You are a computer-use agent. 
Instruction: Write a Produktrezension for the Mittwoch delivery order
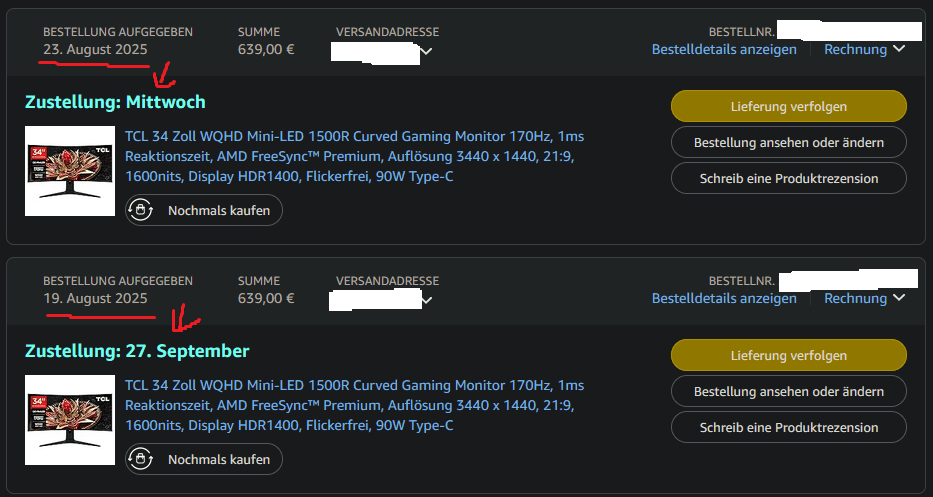coord(788,179)
